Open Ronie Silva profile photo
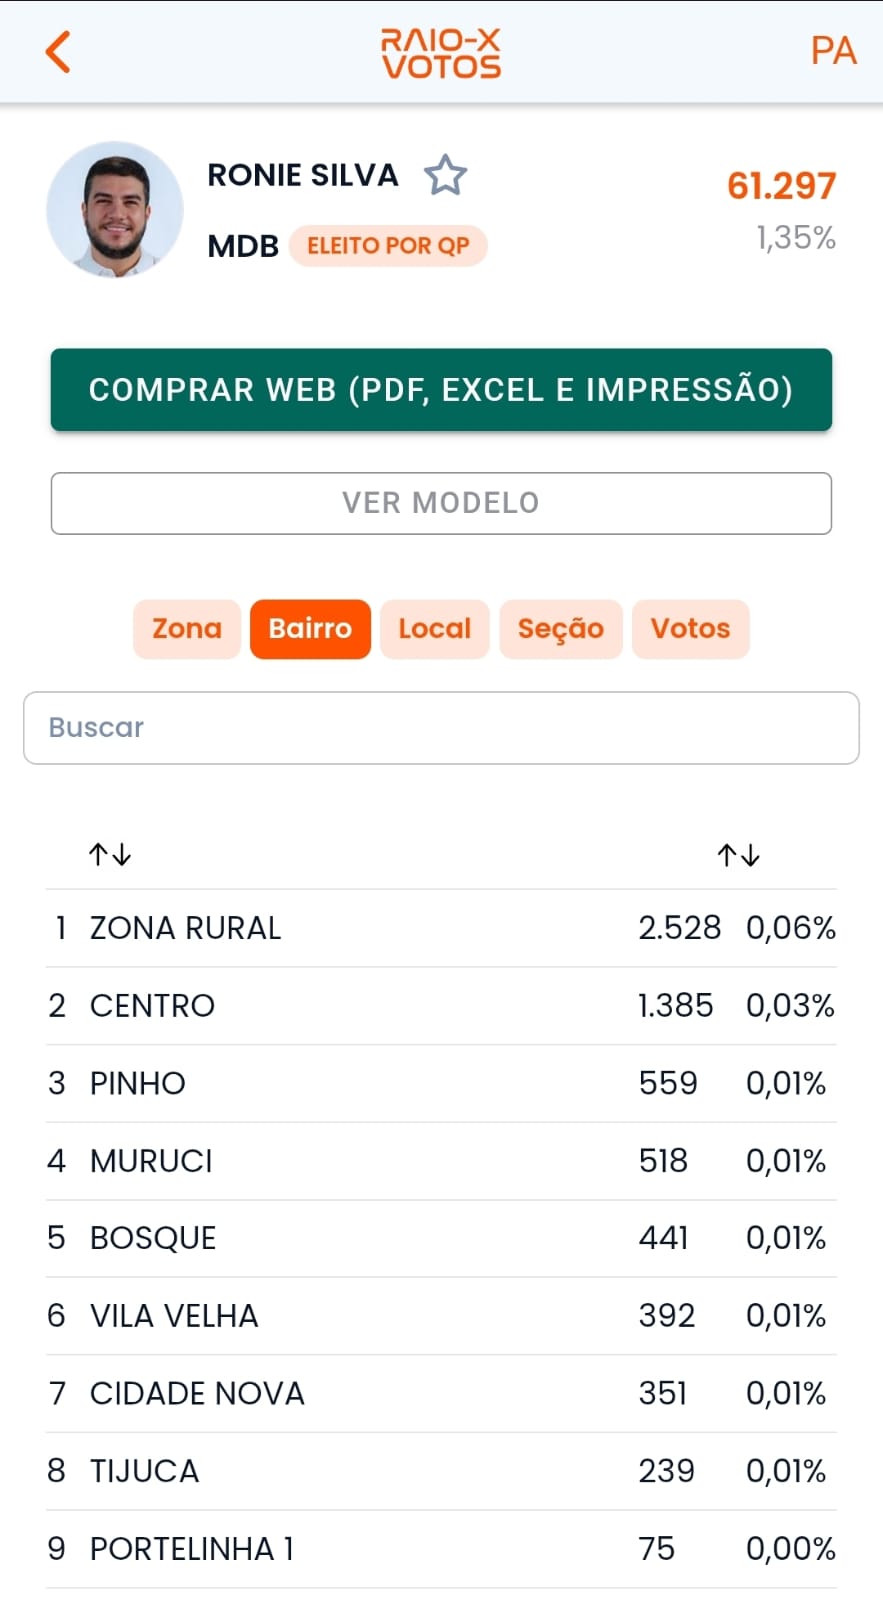Screen dimensions: 883x1600 (x=115, y=210)
